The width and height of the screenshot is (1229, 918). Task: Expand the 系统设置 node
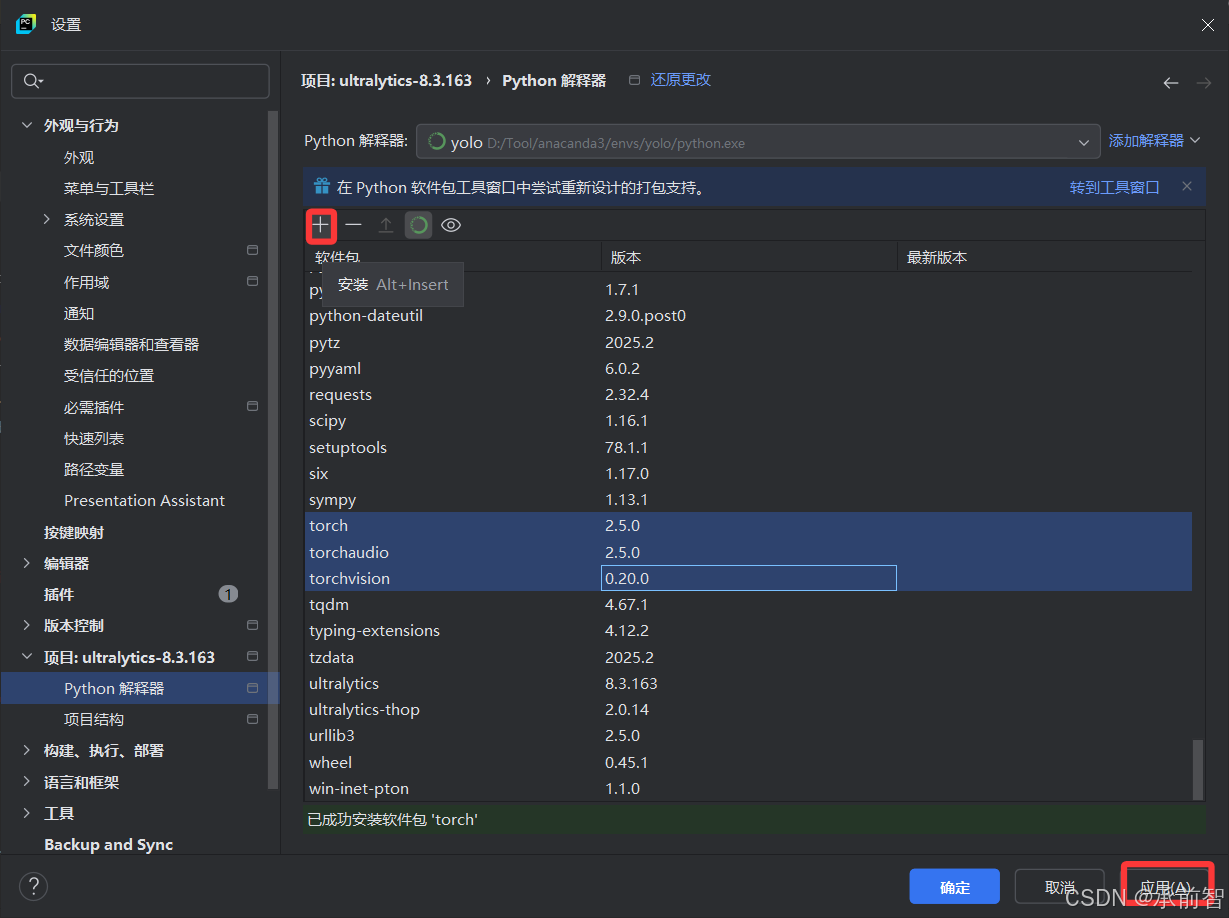coord(47,219)
